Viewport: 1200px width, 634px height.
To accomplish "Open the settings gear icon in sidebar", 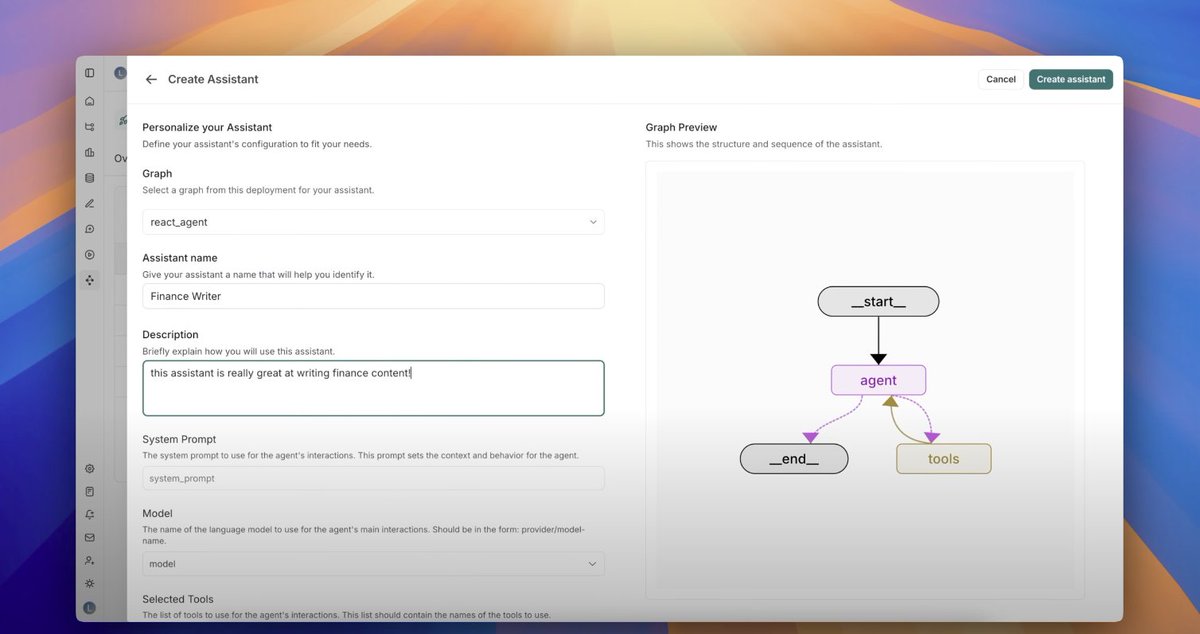I will pos(90,468).
